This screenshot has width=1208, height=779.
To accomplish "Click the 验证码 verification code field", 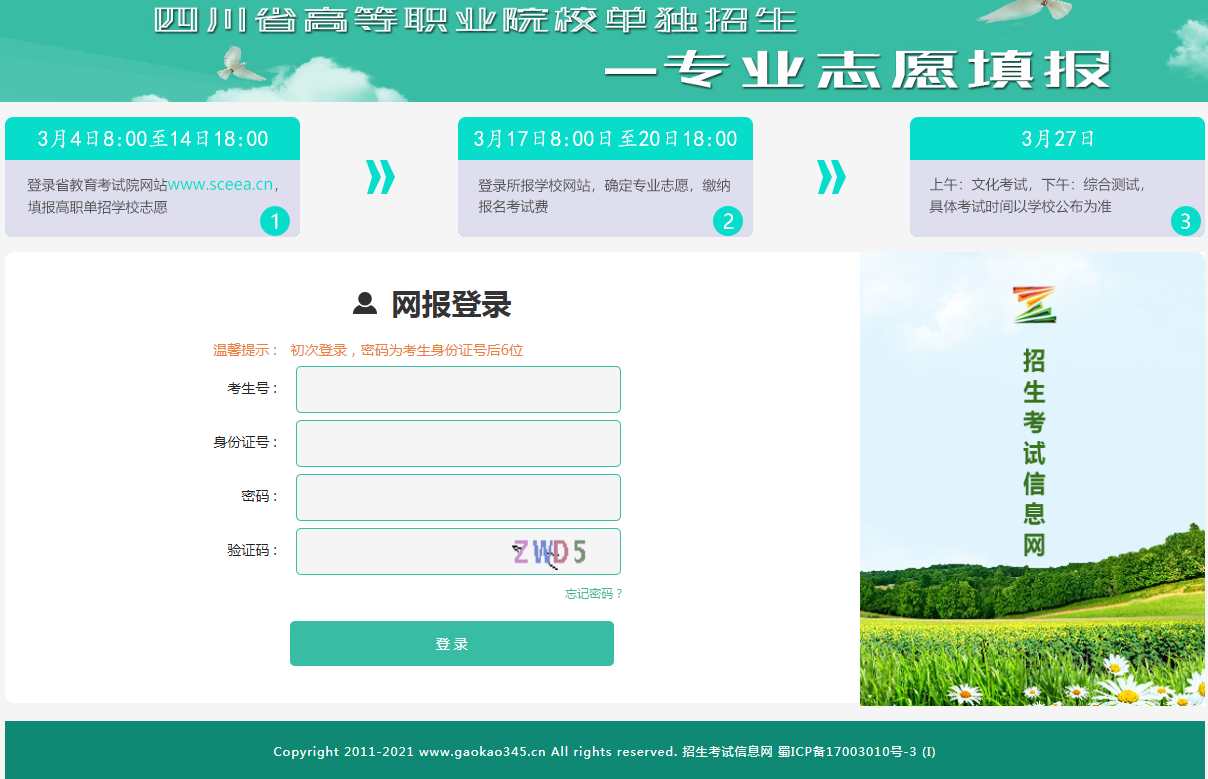I will click(x=400, y=551).
